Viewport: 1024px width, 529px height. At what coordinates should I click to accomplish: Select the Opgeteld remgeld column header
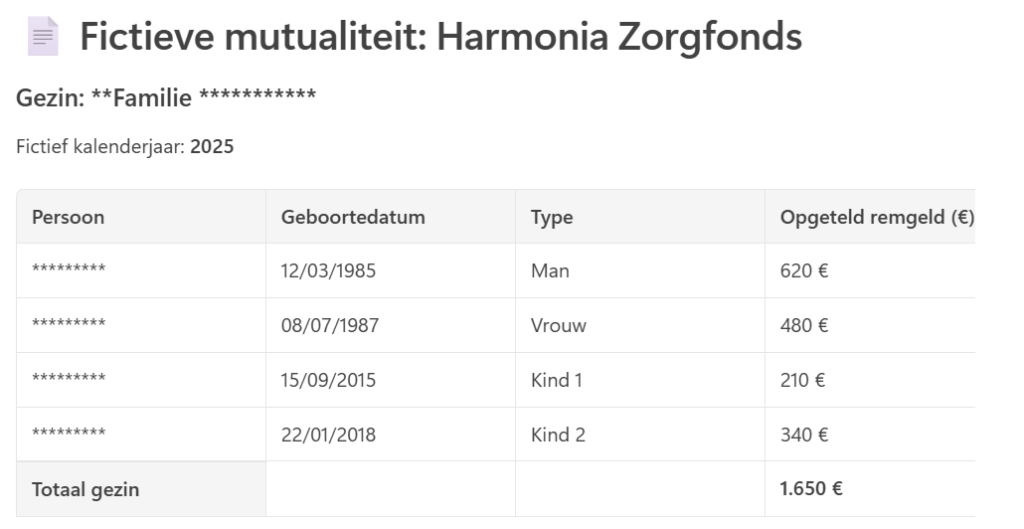point(870,217)
